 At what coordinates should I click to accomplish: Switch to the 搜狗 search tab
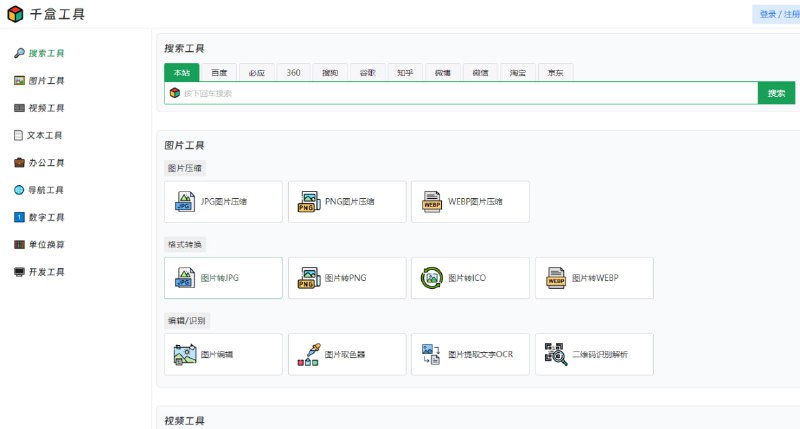pos(330,72)
